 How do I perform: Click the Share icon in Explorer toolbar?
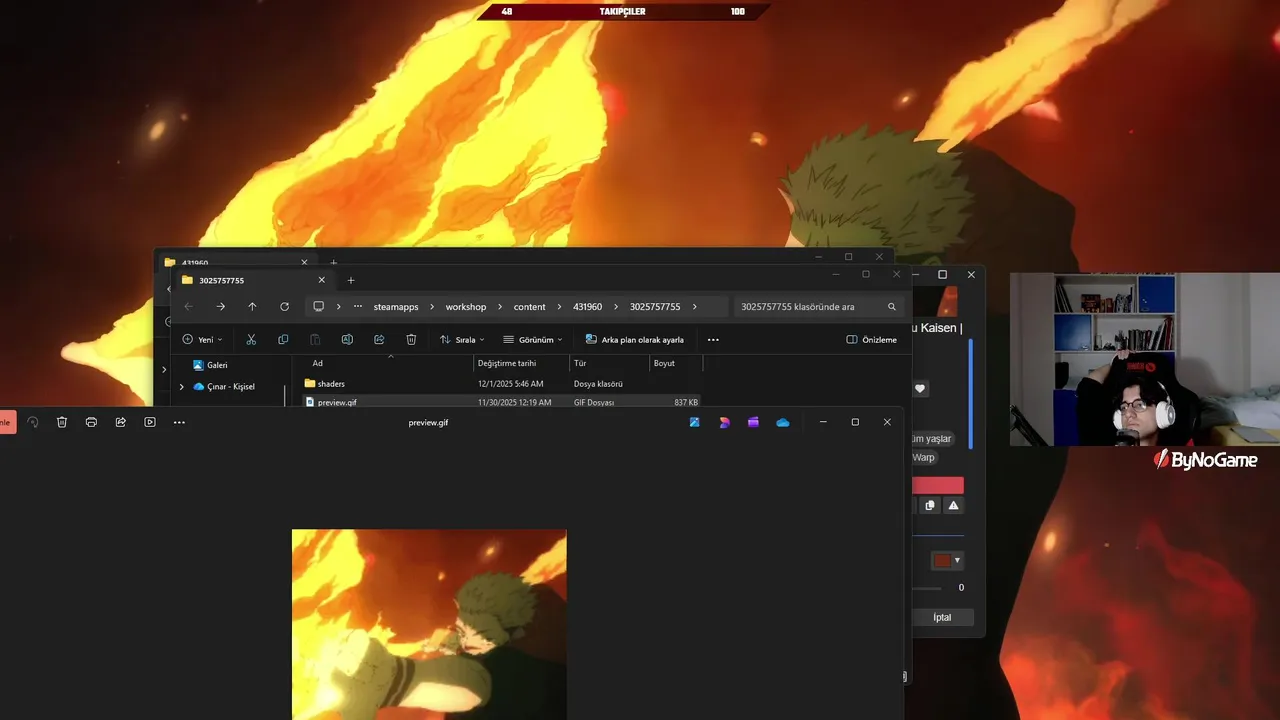tap(379, 340)
